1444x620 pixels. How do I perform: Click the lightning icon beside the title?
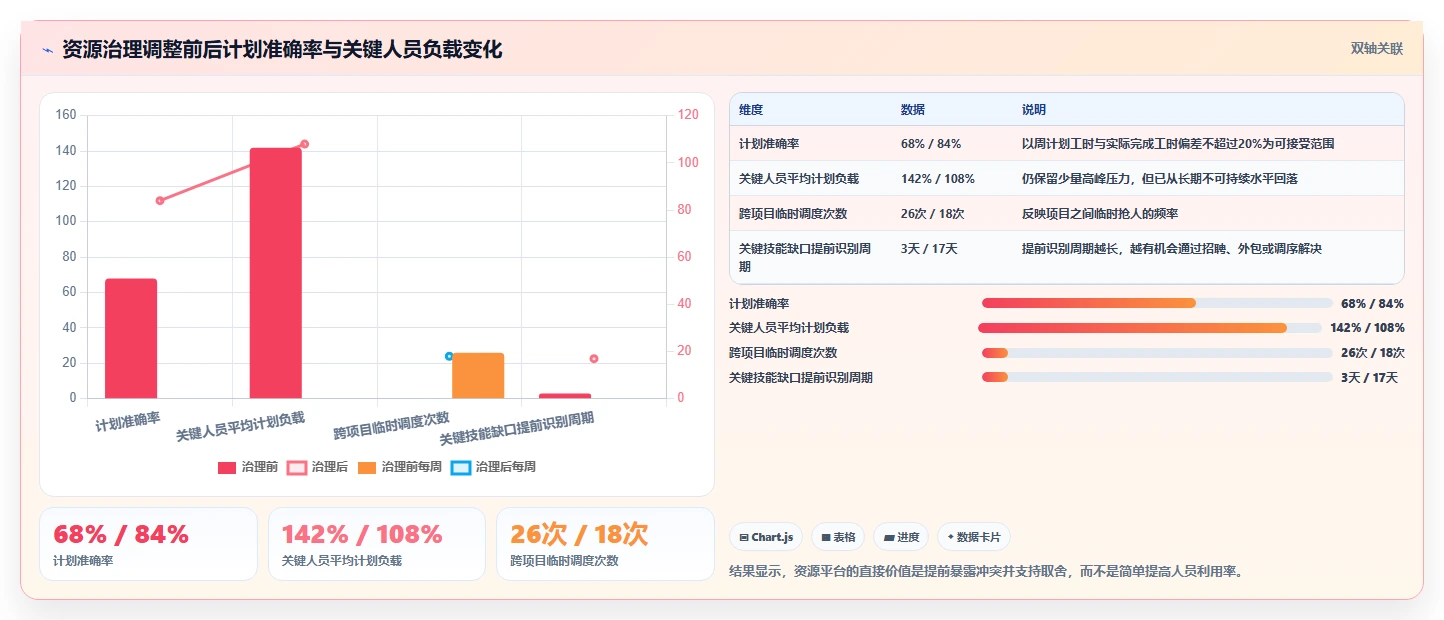pyautogui.click(x=47, y=49)
